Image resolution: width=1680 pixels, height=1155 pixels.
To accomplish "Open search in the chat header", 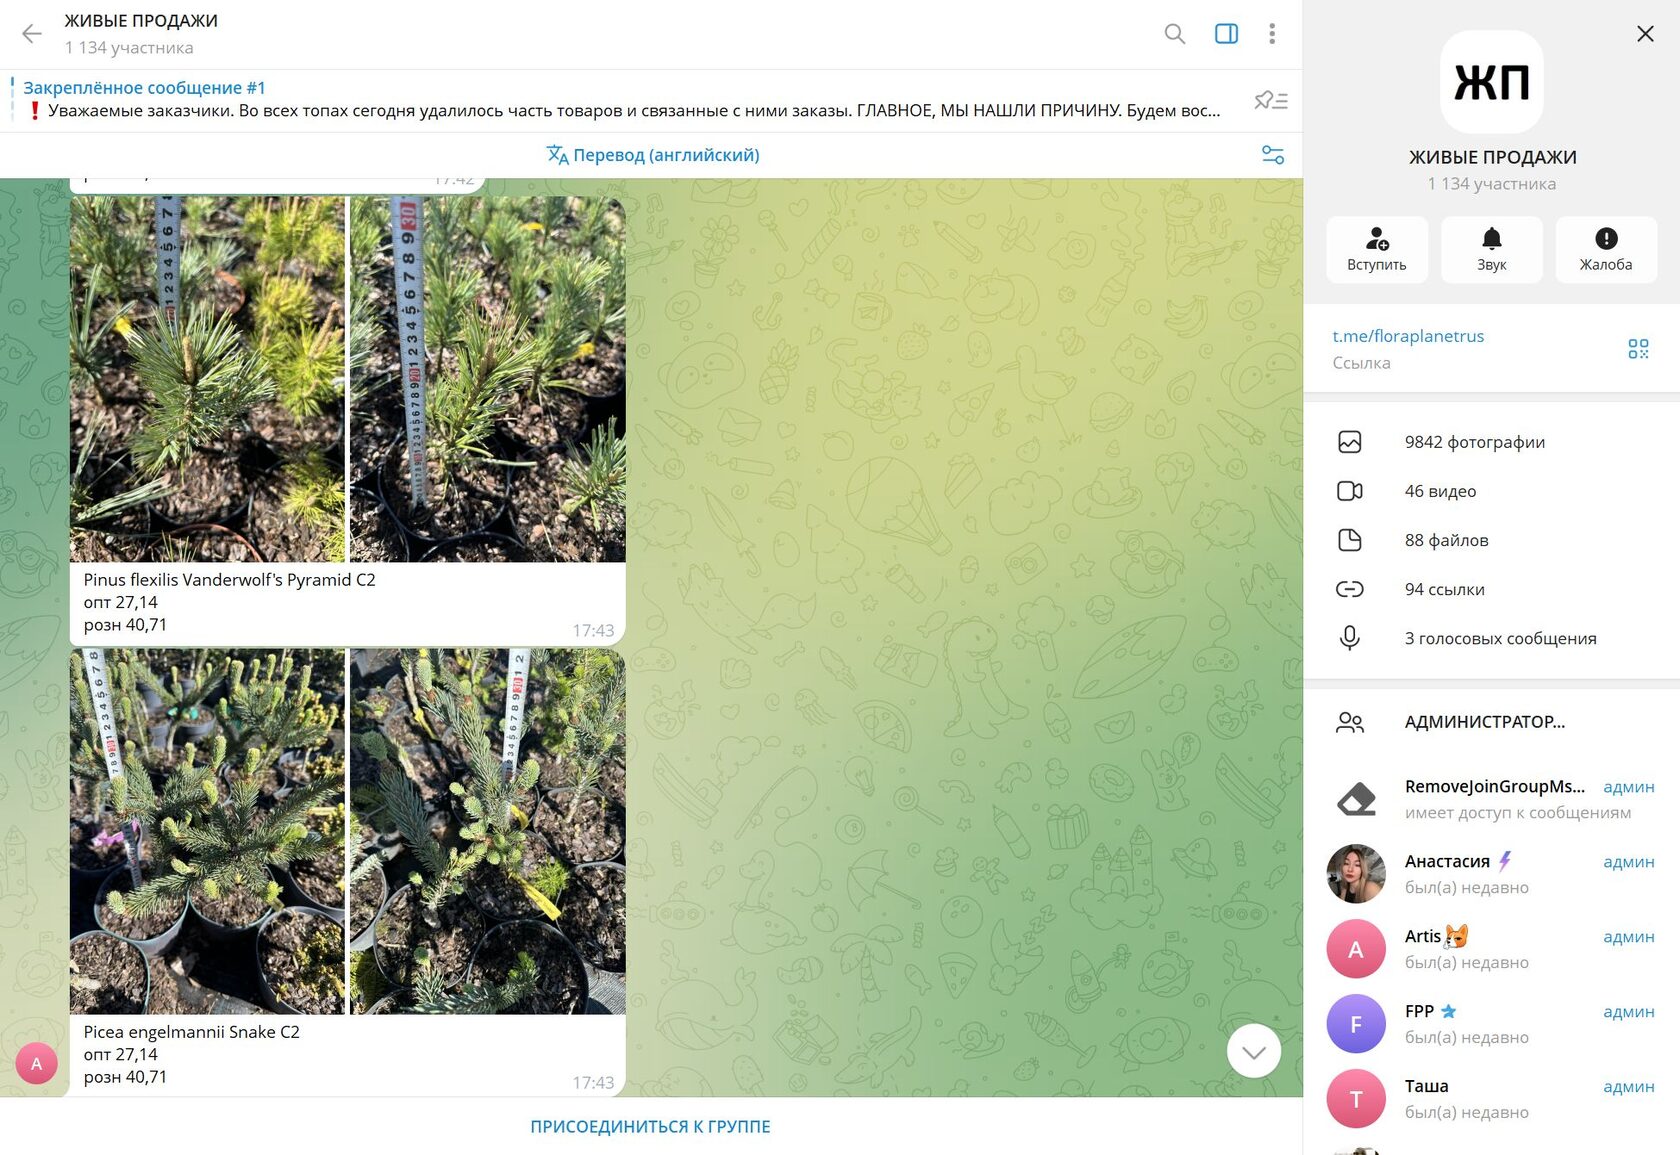I will click(1175, 34).
